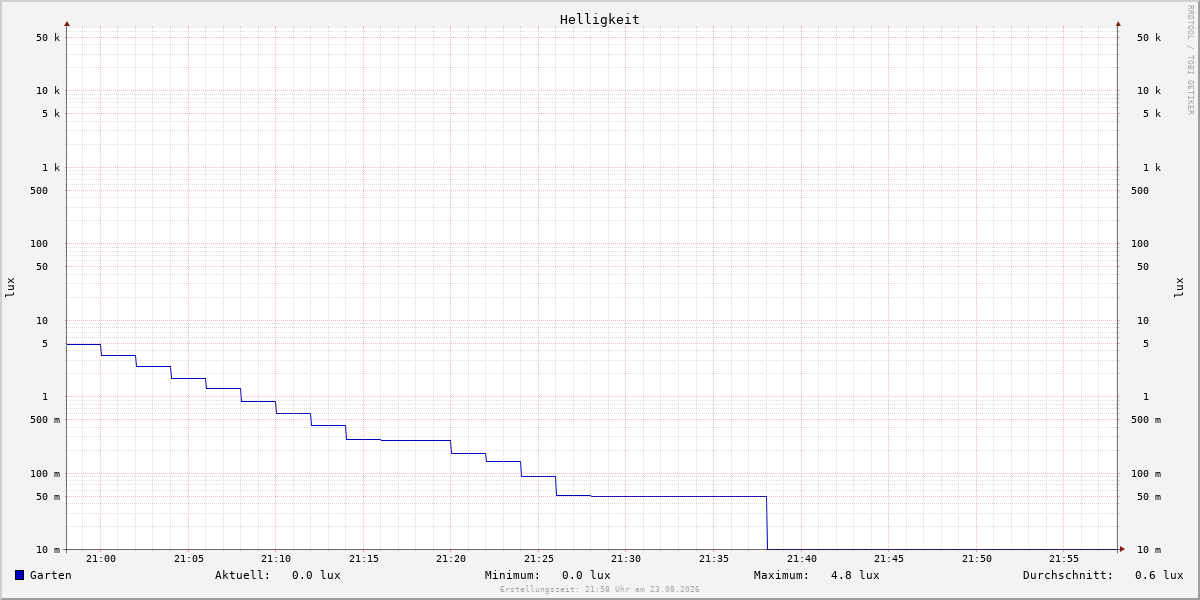This screenshot has width=1200, height=600.
Task: Click the Helligkeit chart title
Action: point(599,19)
